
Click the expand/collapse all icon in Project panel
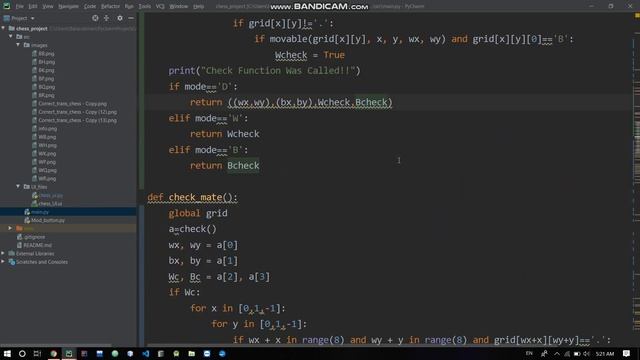[107, 18]
